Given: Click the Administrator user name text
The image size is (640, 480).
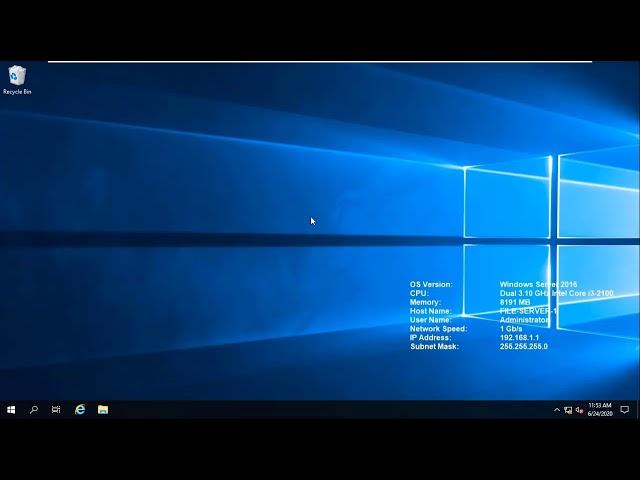Looking at the screenshot, I should point(524,320).
